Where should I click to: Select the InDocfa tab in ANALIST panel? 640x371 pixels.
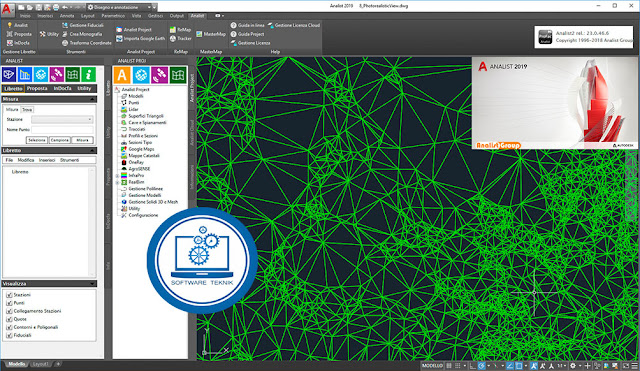click(62, 88)
